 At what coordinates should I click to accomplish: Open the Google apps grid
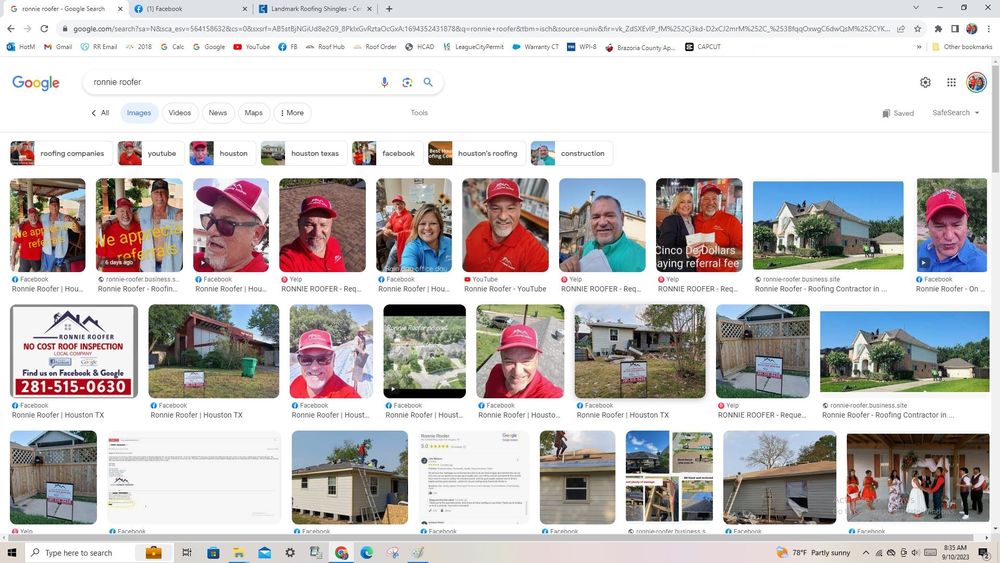point(951,82)
